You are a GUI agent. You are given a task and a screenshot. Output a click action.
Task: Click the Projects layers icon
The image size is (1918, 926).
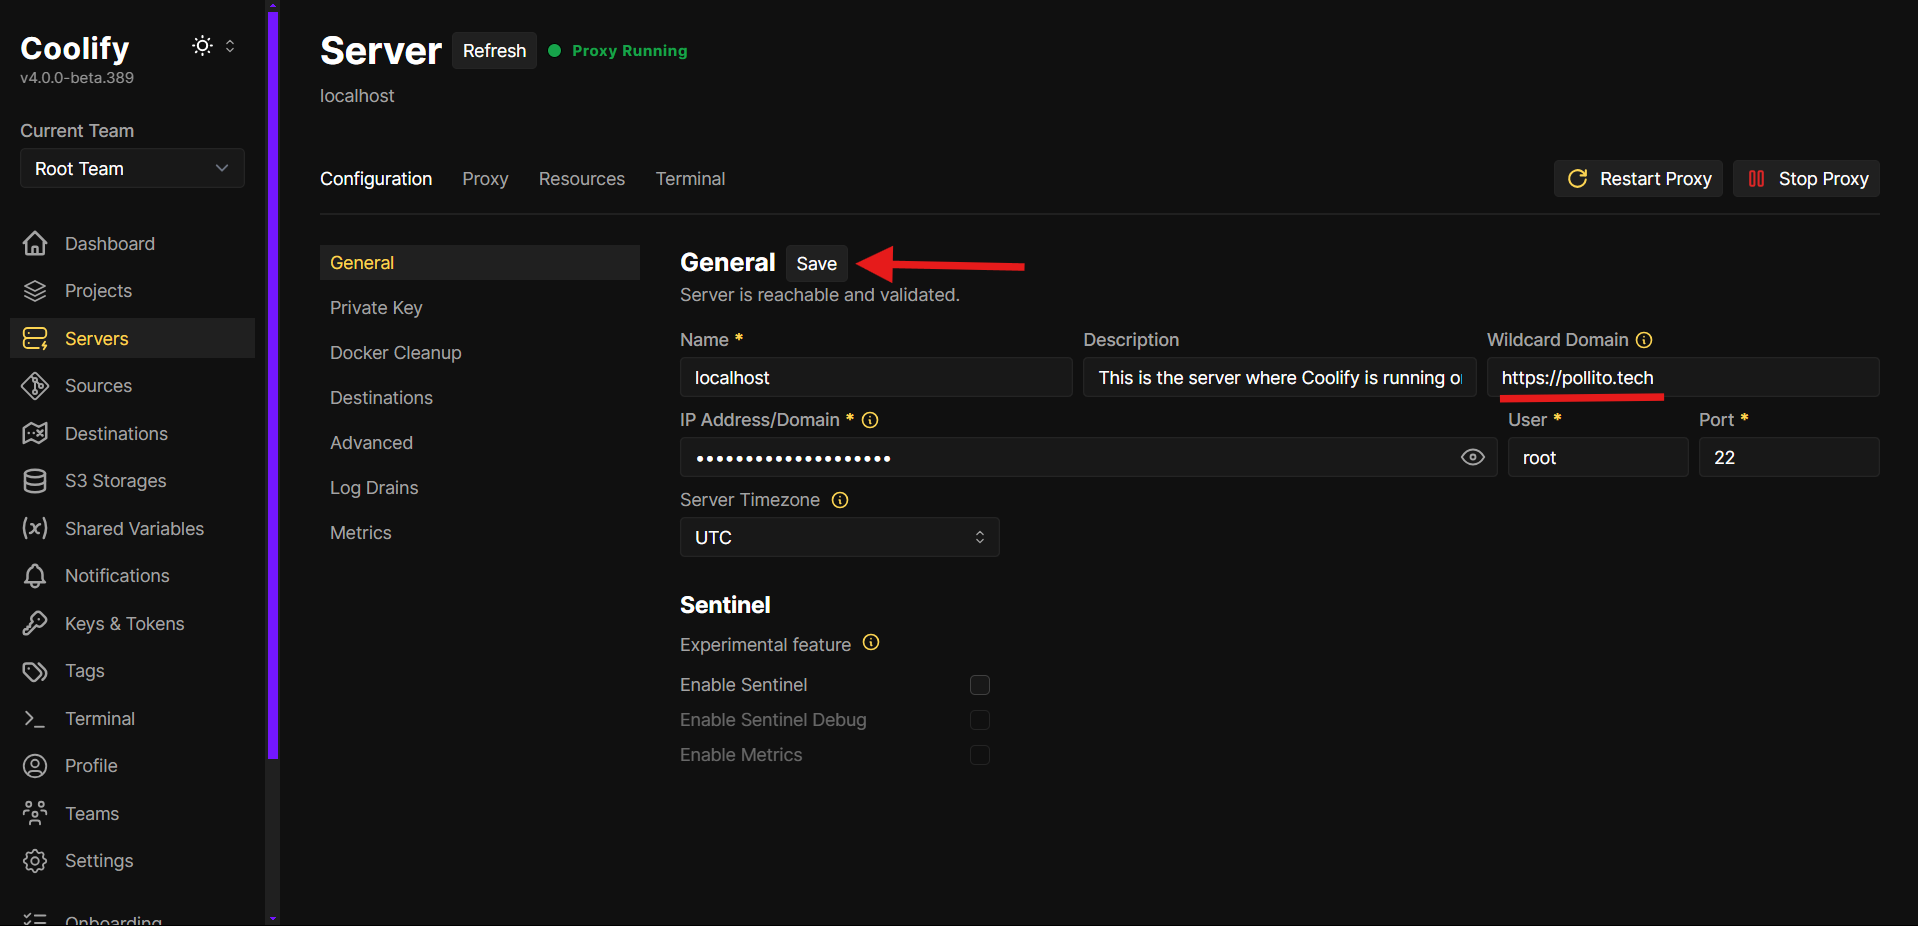point(35,291)
